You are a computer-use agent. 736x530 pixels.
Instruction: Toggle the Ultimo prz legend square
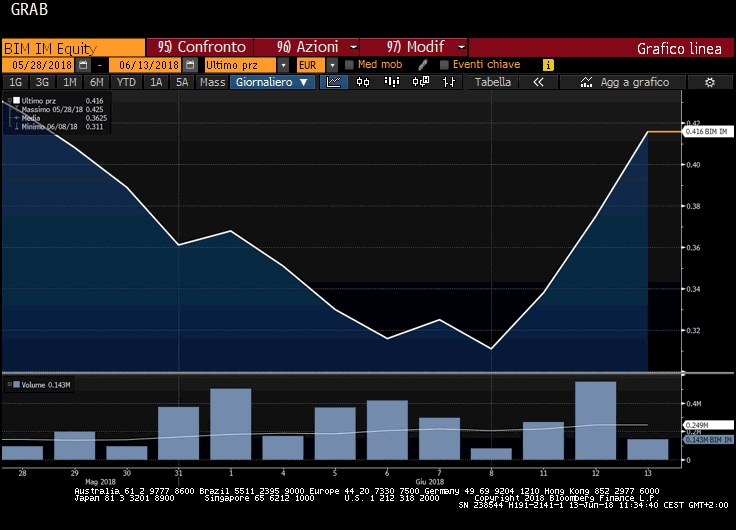[x=12, y=101]
